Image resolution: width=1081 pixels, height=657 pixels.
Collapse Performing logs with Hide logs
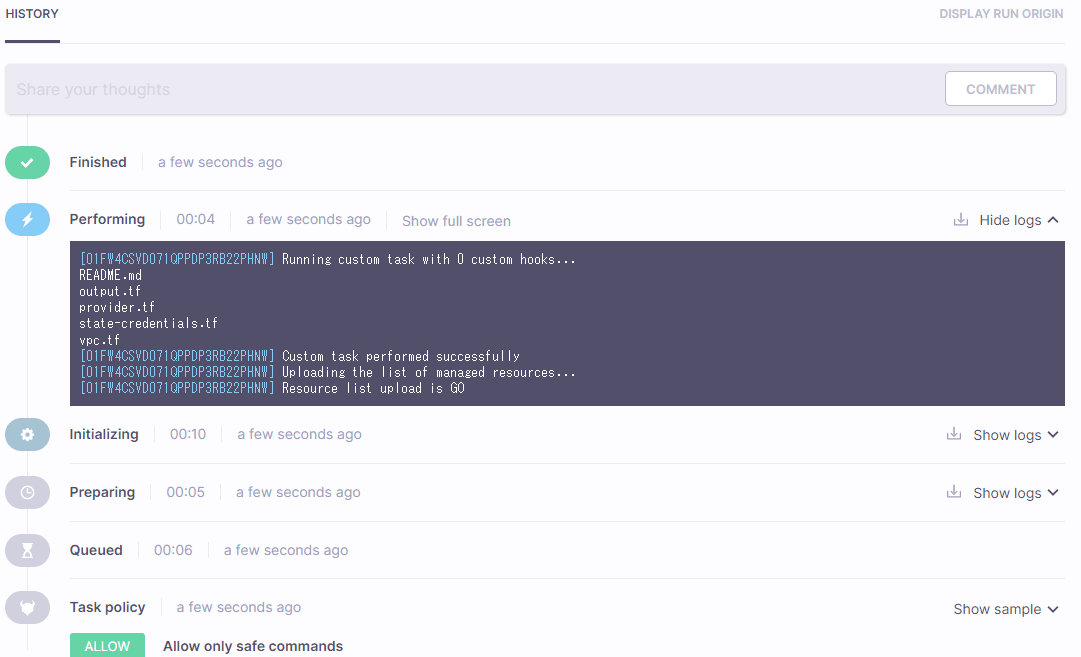1018,220
